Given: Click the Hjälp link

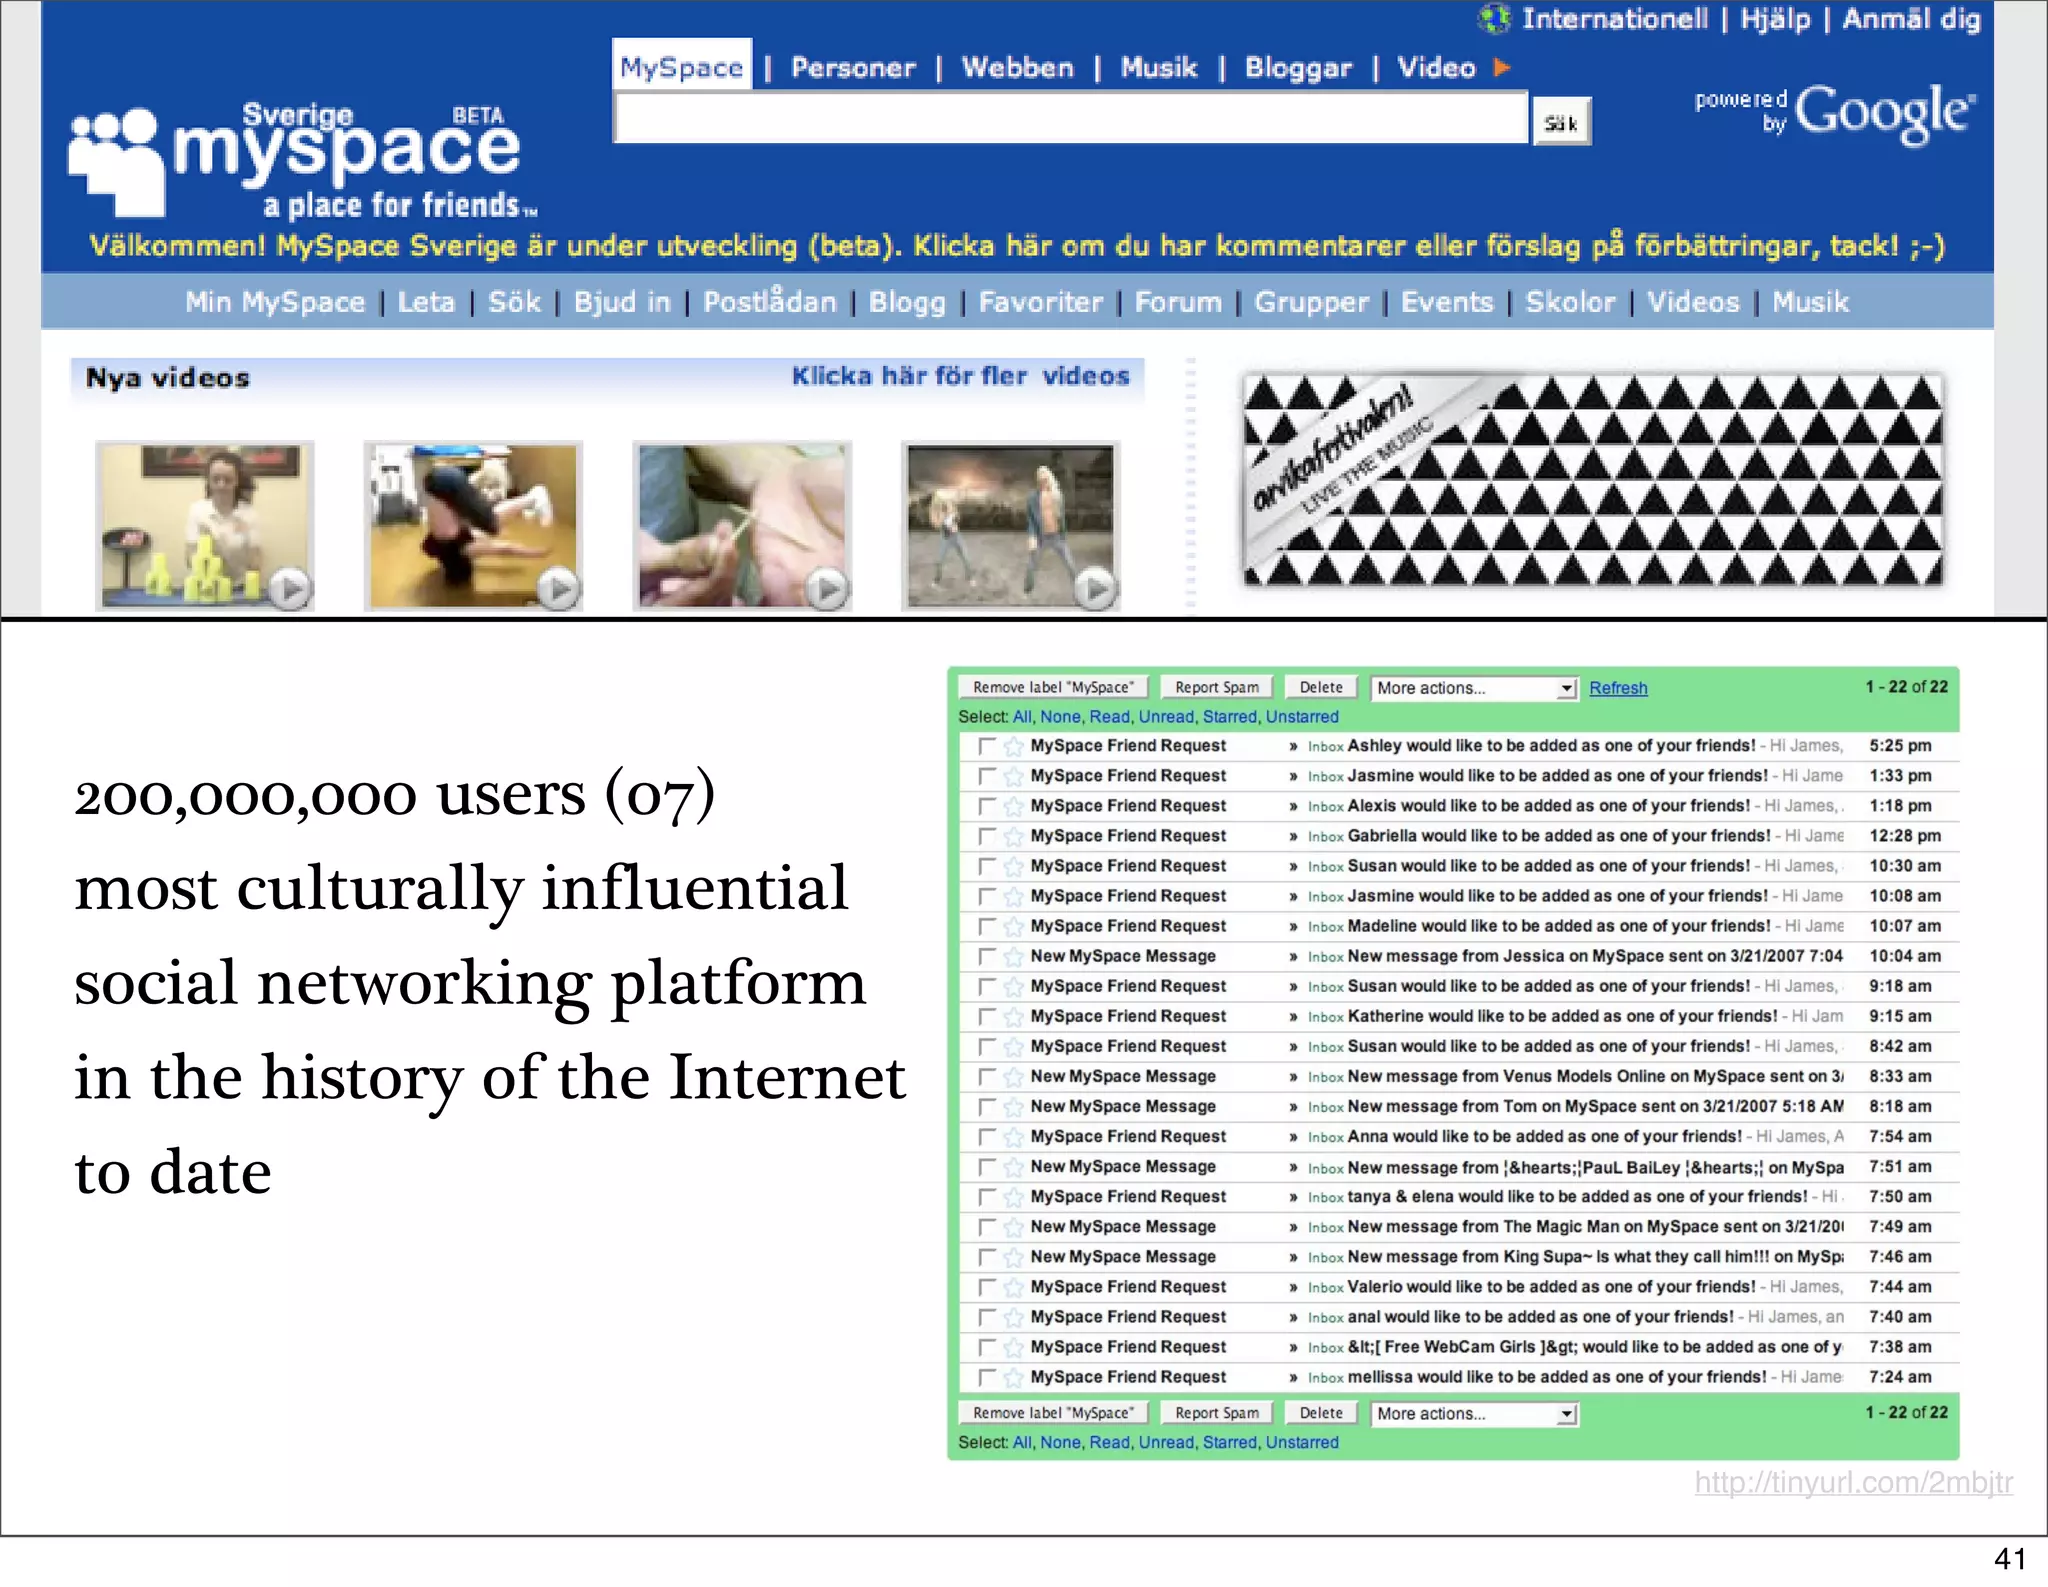Looking at the screenshot, I should click(1775, 19).
